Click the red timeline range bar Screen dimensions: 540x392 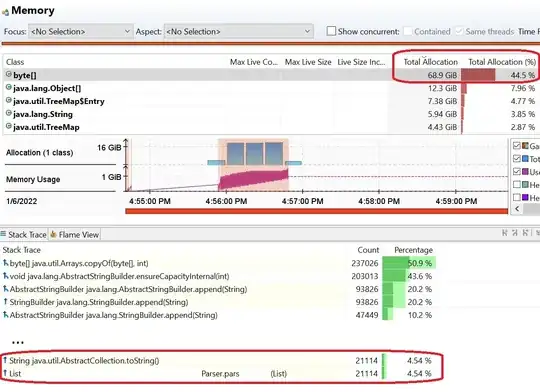(316, 211)
